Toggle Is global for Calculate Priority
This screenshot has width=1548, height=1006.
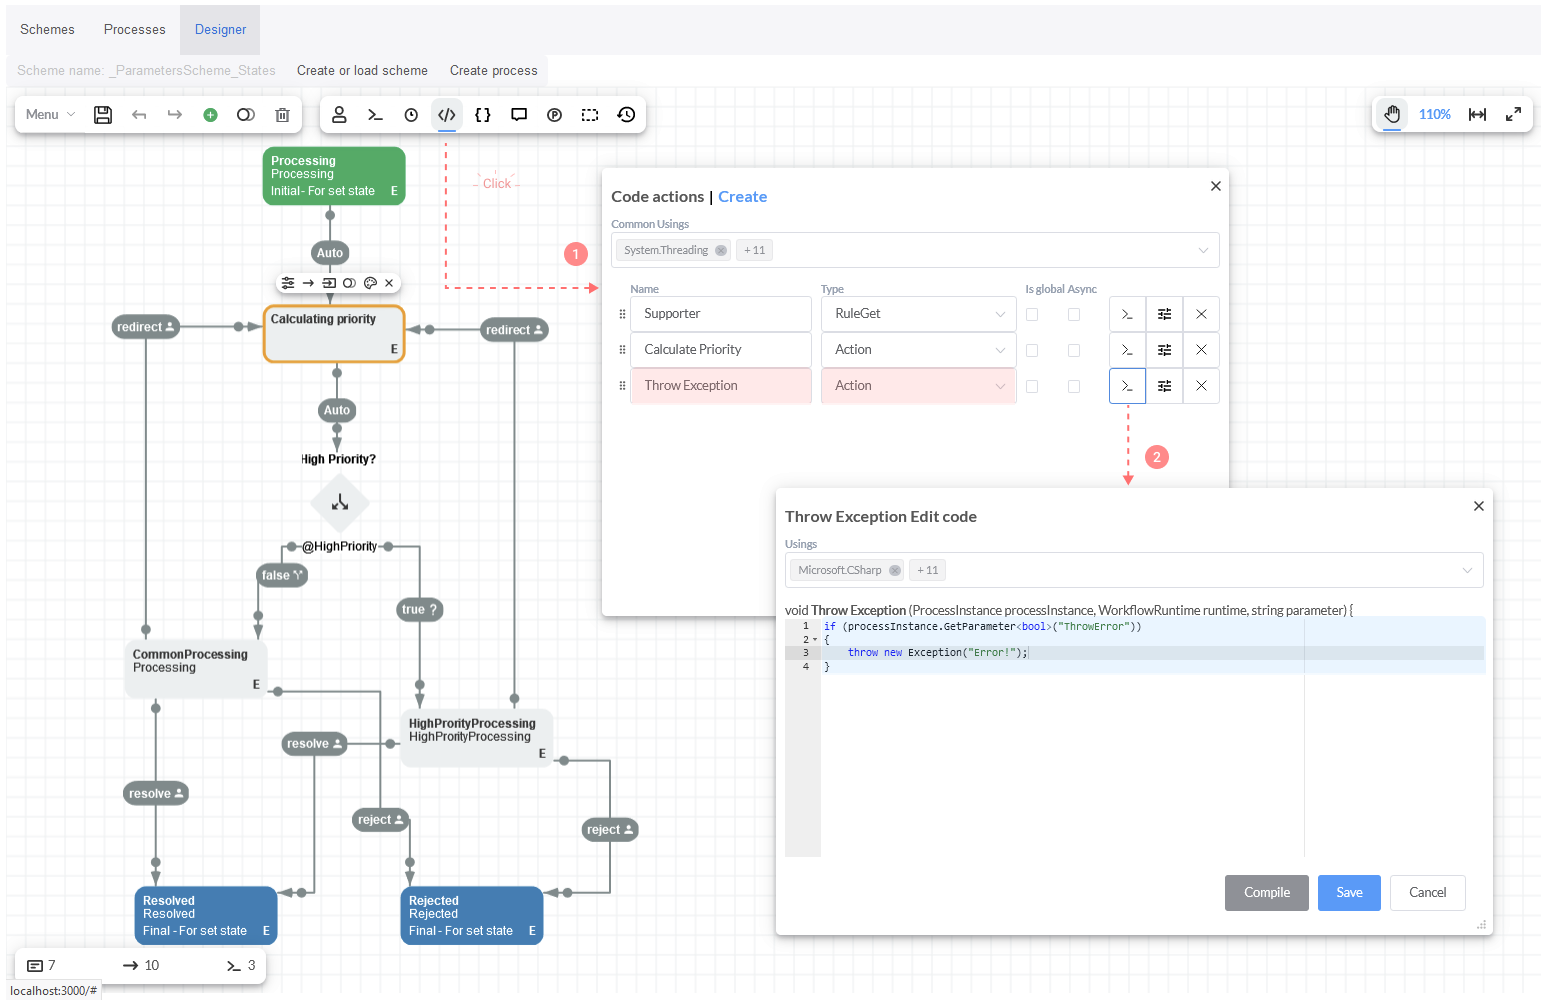pos(1032,350)
